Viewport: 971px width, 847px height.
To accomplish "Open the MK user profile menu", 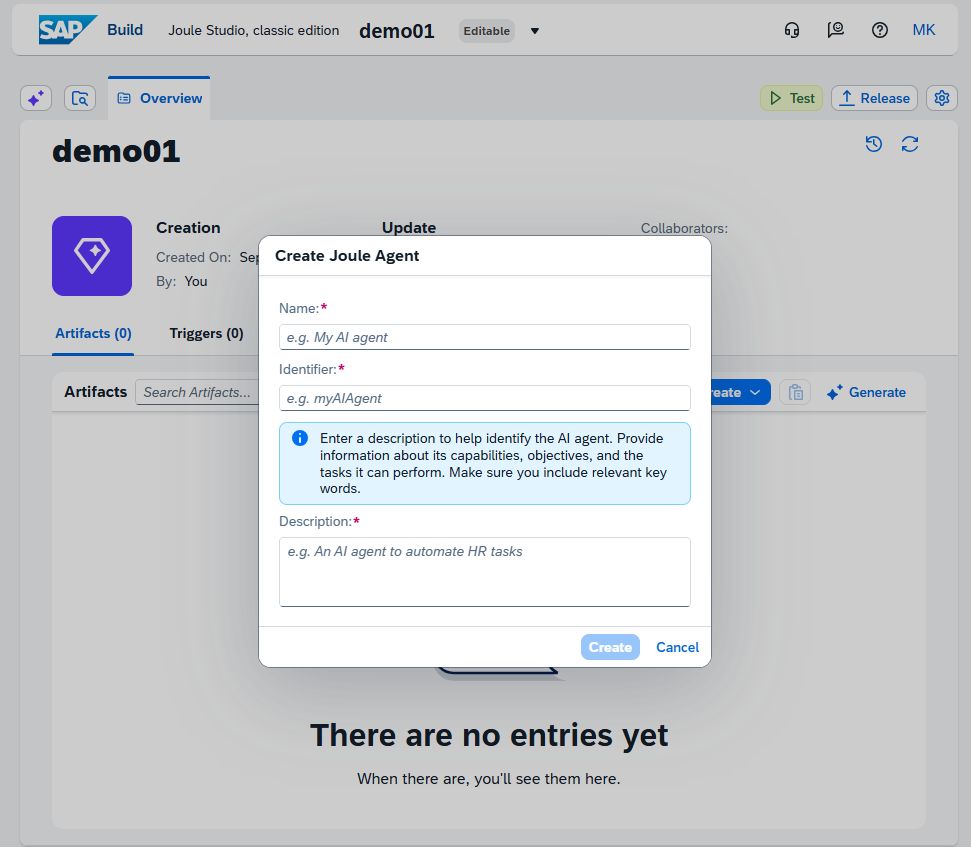I will [923, 30].
